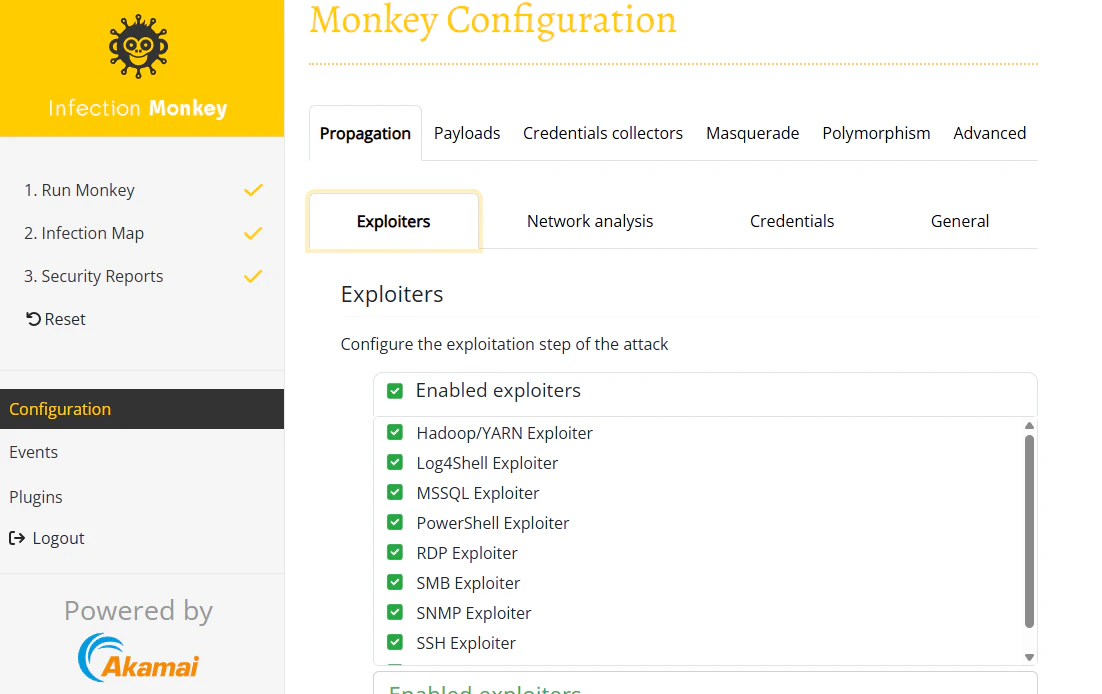Uncheck the SNMP Exploiter checkbox
The width and height of the screenshot is (1102, 694).
pyautogui.click(x=395, y=612)
